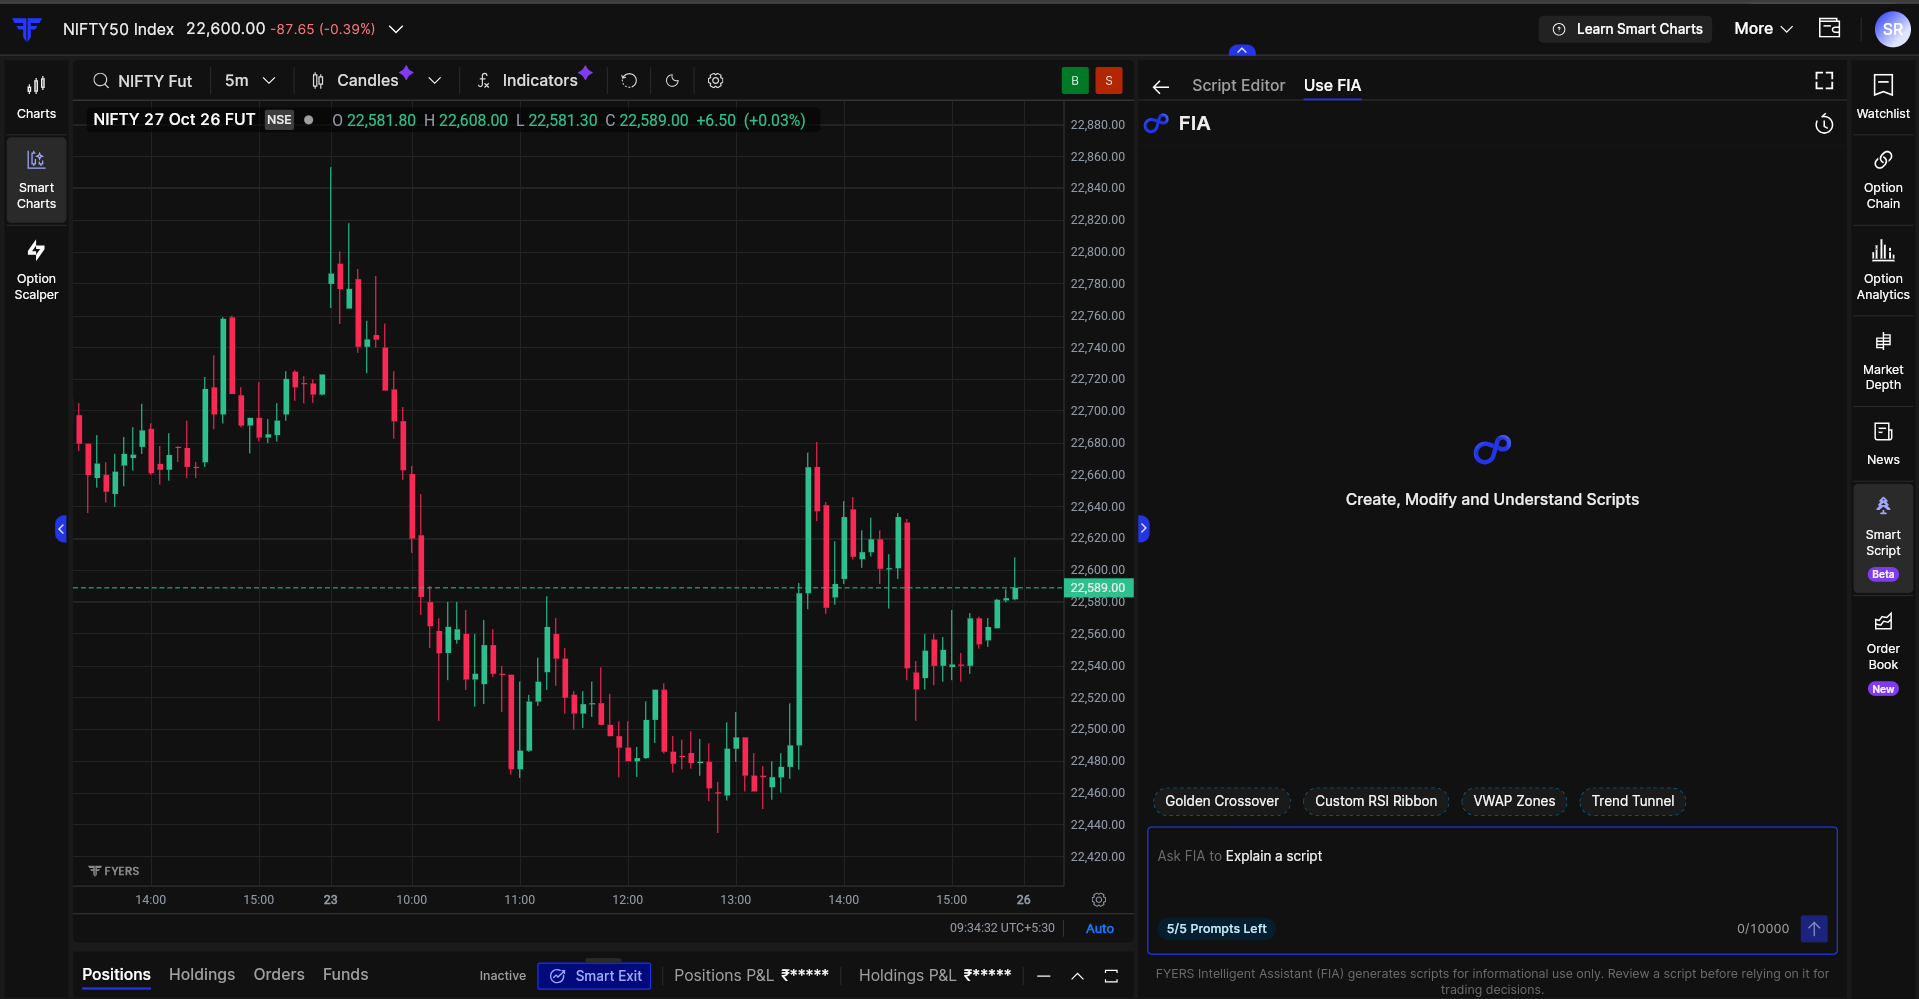Image resolution: width=1919 pixels, height=999 pixels.
Task: Expand FIA panel to fullscreen
Action: 1824,81
